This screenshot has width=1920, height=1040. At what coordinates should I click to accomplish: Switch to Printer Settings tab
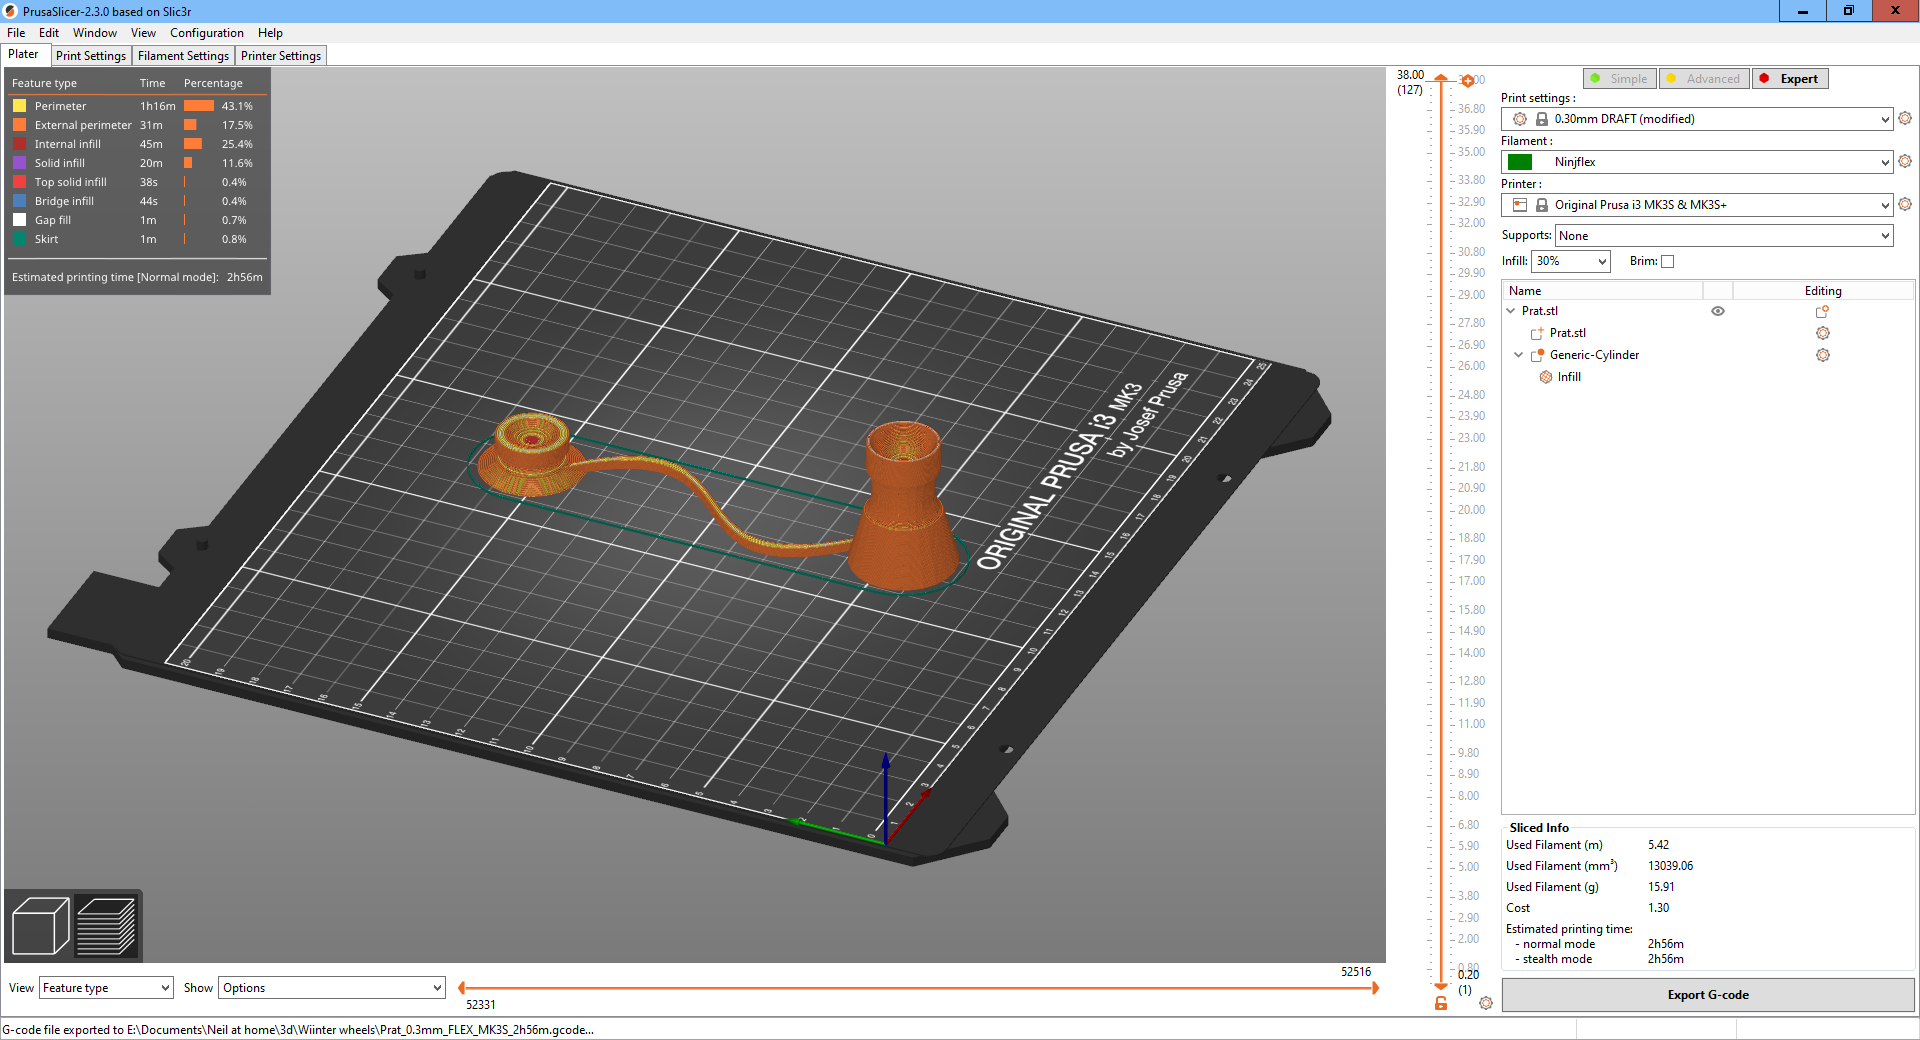tap(281, 56)
